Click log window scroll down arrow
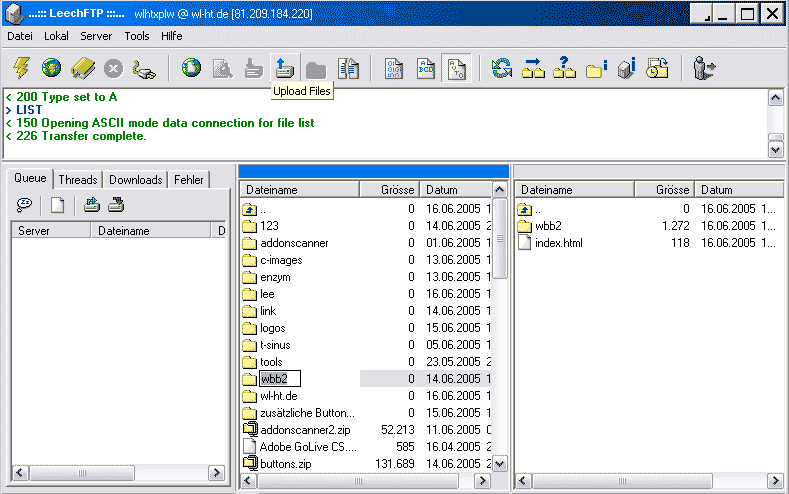Viewport: 789px width, 494px height. (x=775, y=149)
